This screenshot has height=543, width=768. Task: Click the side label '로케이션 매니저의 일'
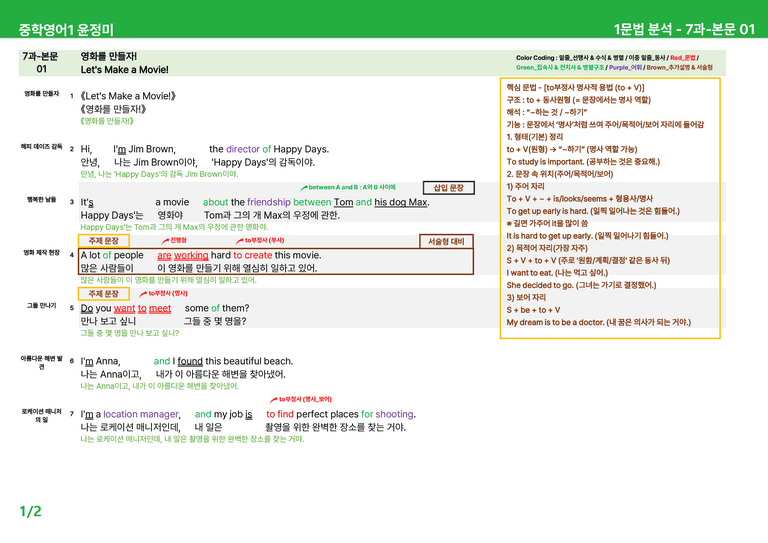(42, 415)
